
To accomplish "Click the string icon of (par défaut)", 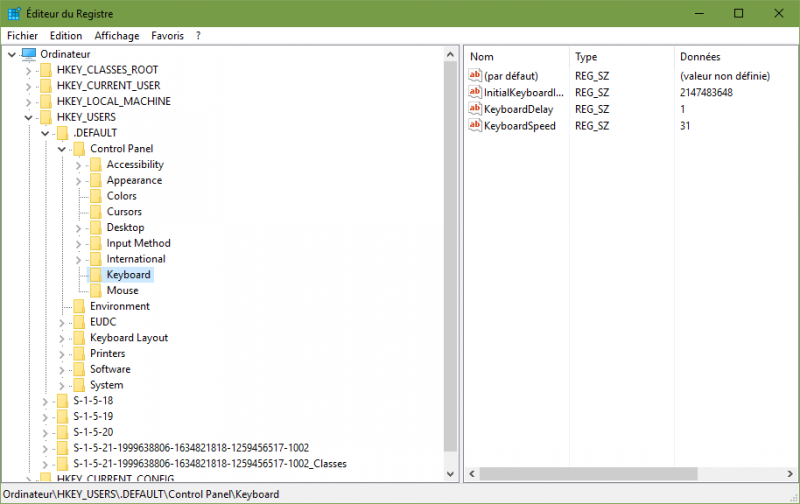I will tap(475, 76).
